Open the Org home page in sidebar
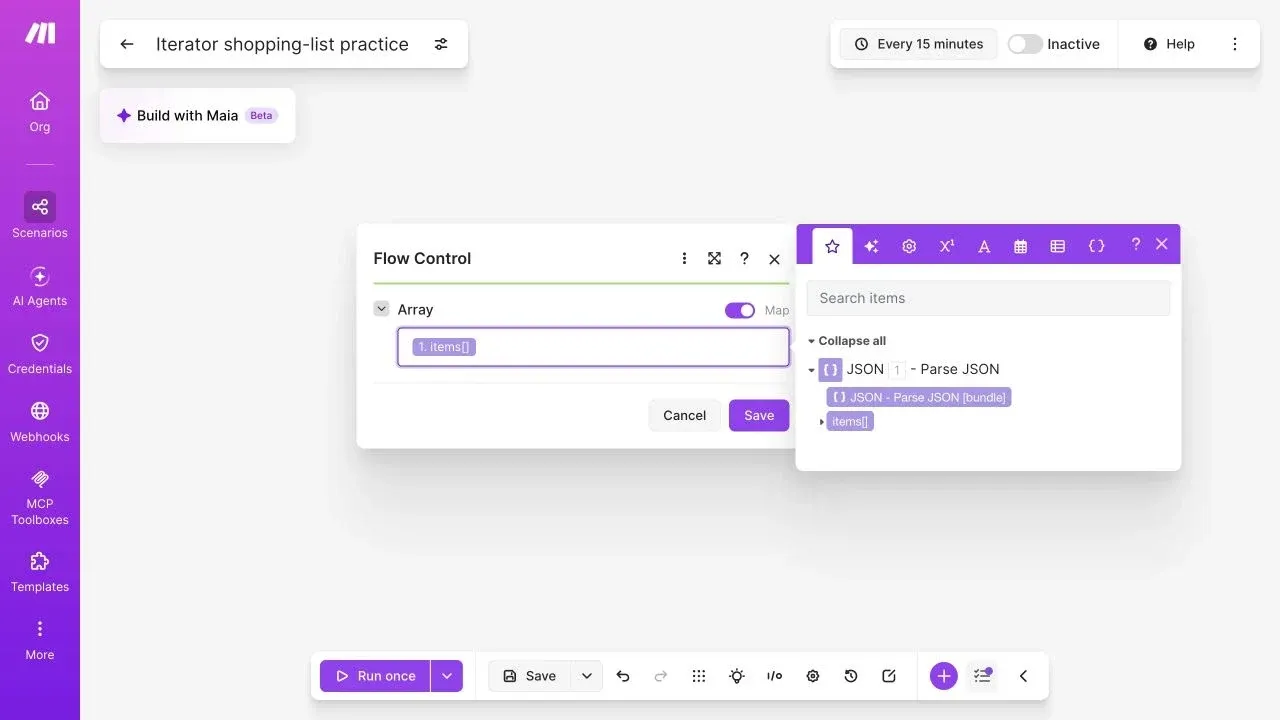 (x=40, y=111)
